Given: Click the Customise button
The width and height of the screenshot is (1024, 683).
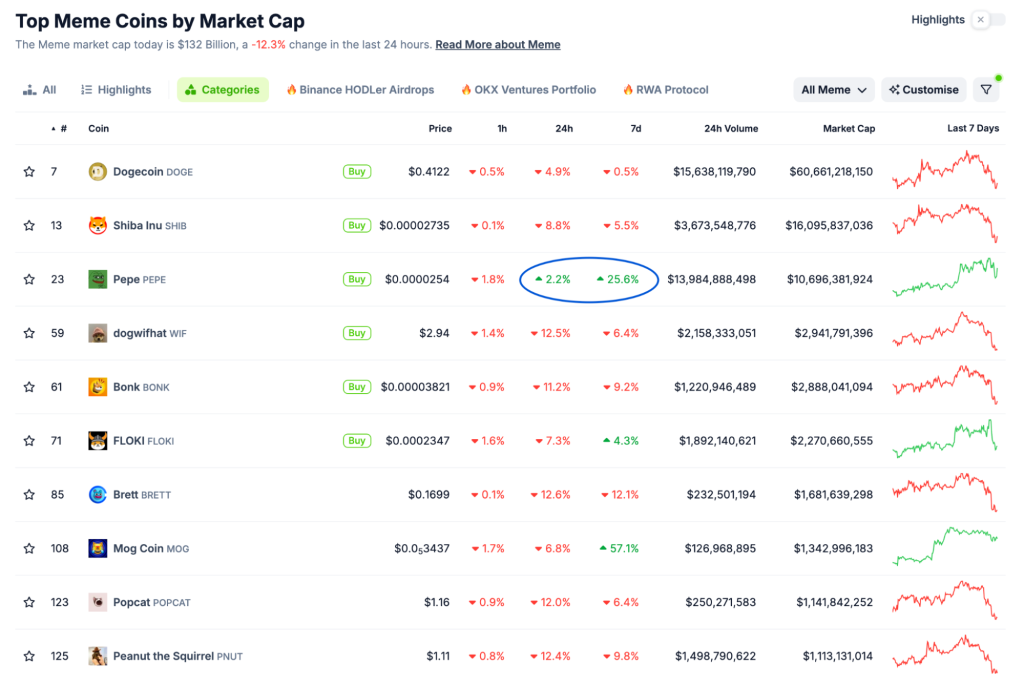Looking at the screenshot, I should coord(923,90).
